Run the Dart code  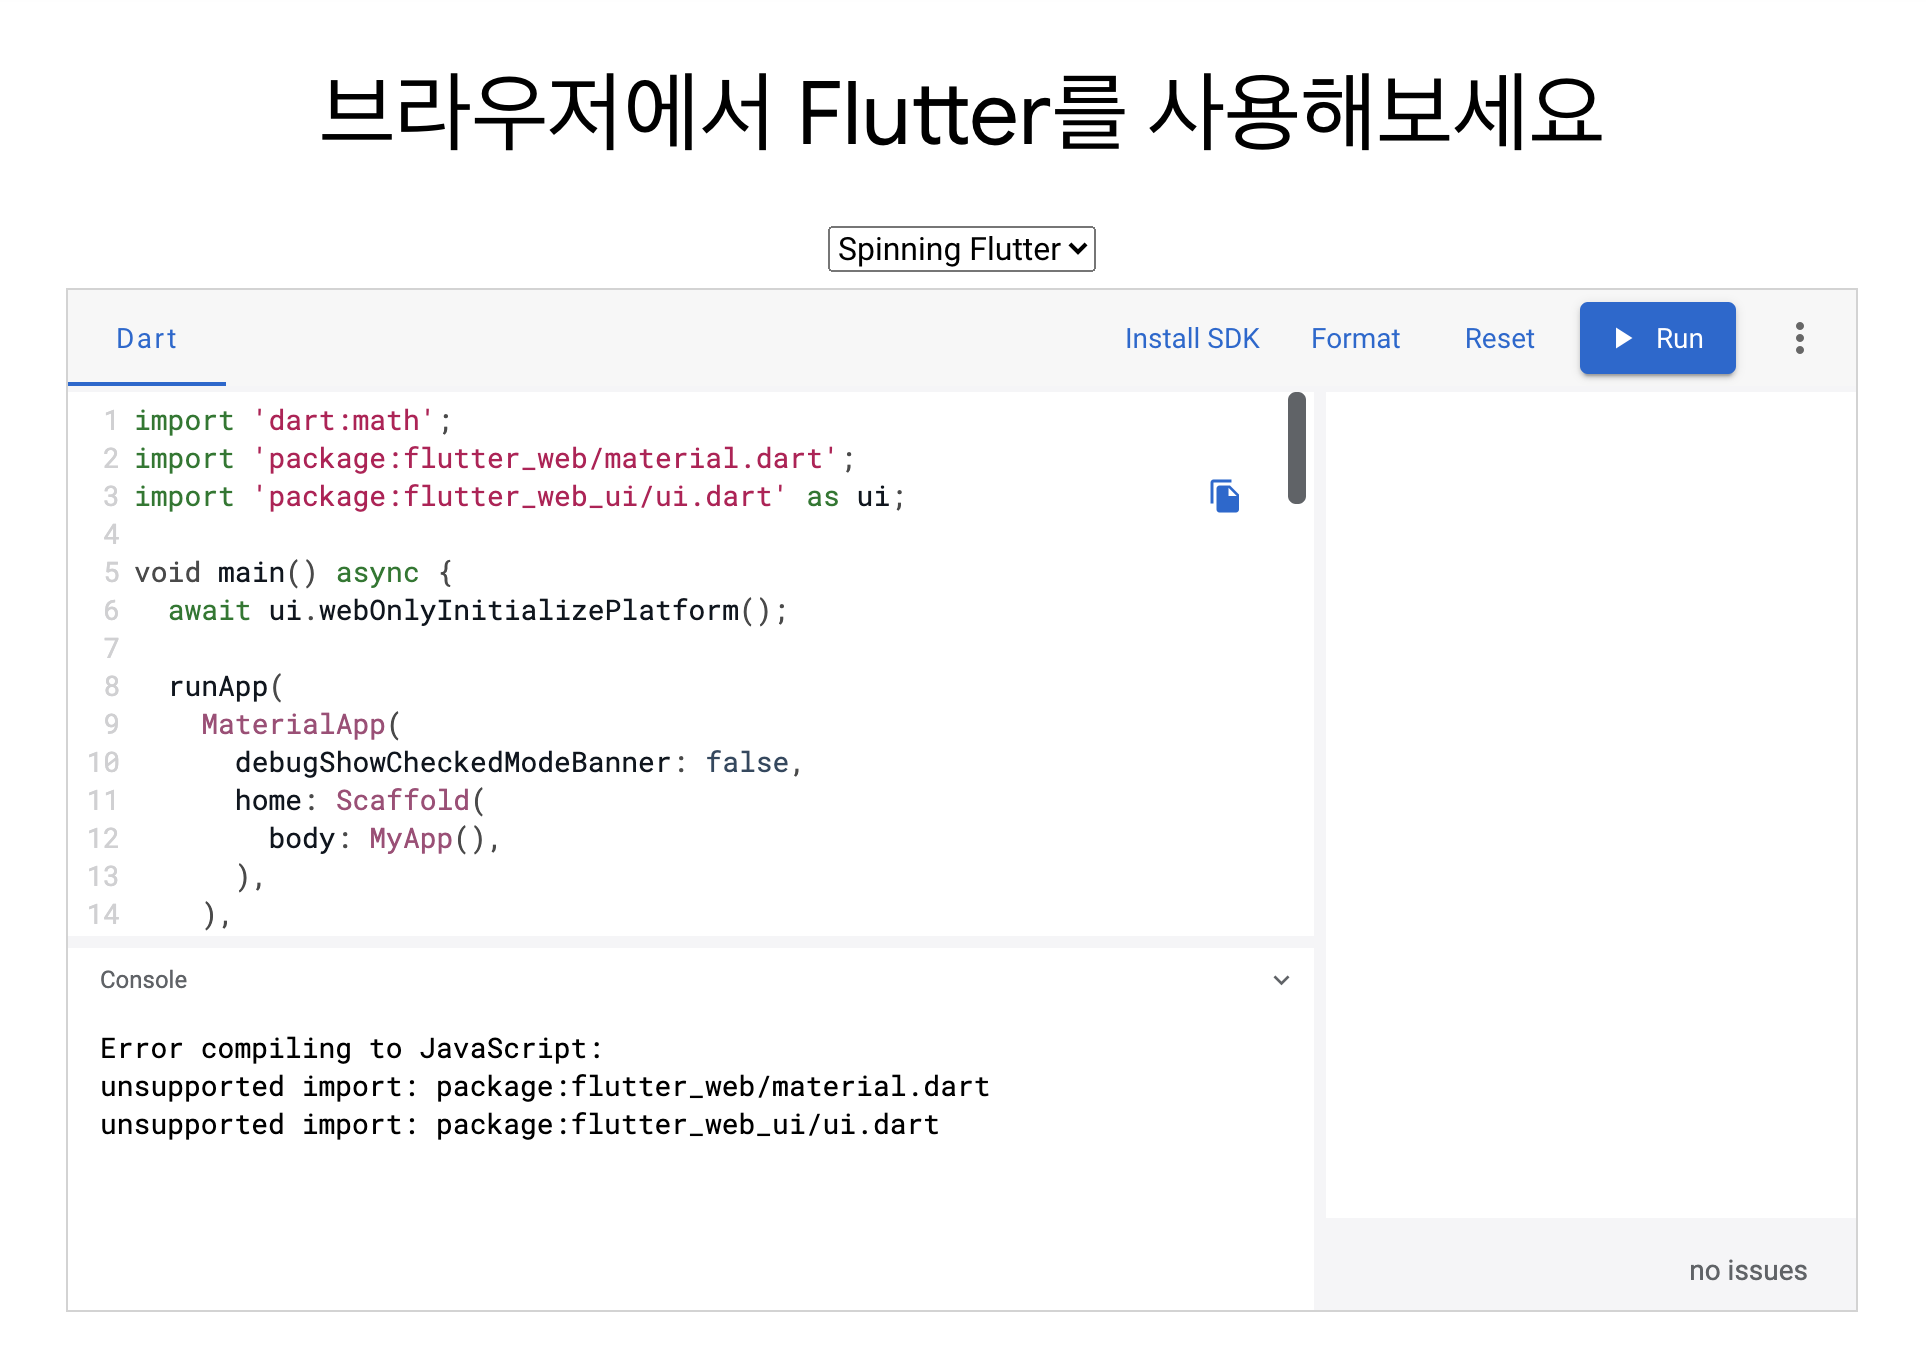(1657, 338)
